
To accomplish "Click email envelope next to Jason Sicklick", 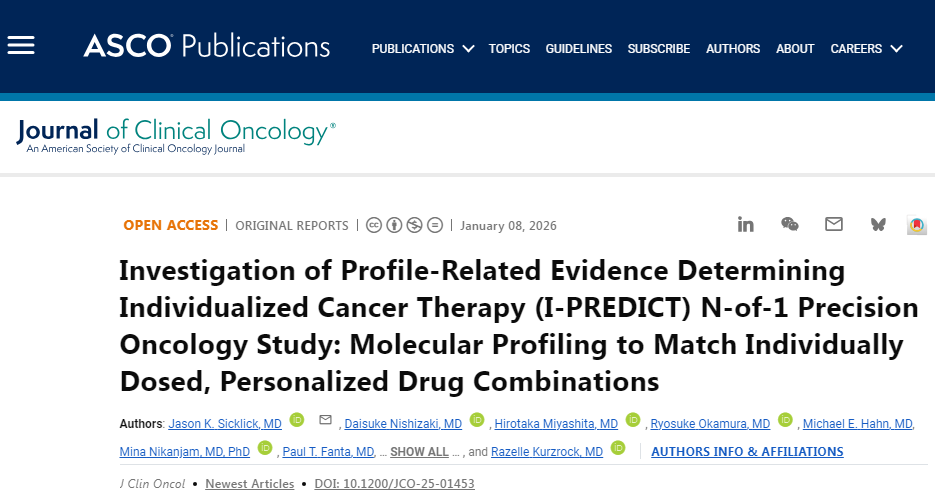I will pos(325,421).
